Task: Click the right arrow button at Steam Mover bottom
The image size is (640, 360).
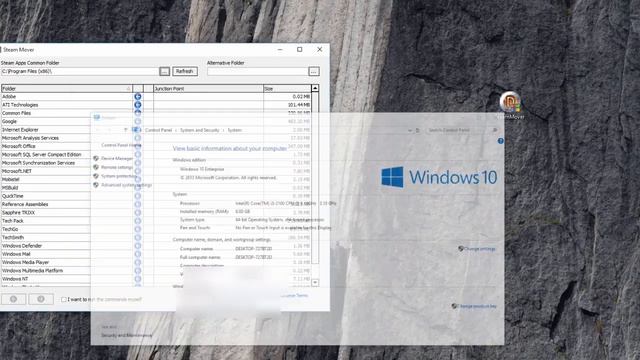Action: pyautogui.click(x=41, y=299)
